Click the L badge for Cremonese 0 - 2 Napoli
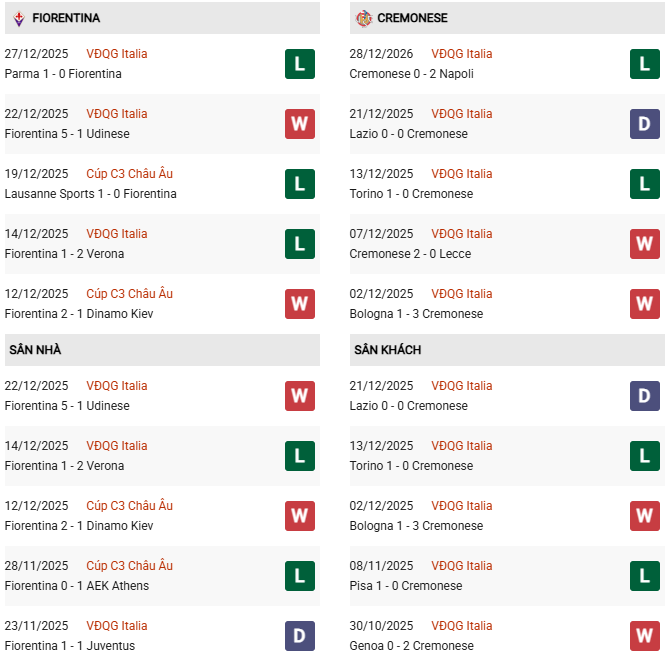The height and width of the screenshot is (658, 666). coord(644,64)
